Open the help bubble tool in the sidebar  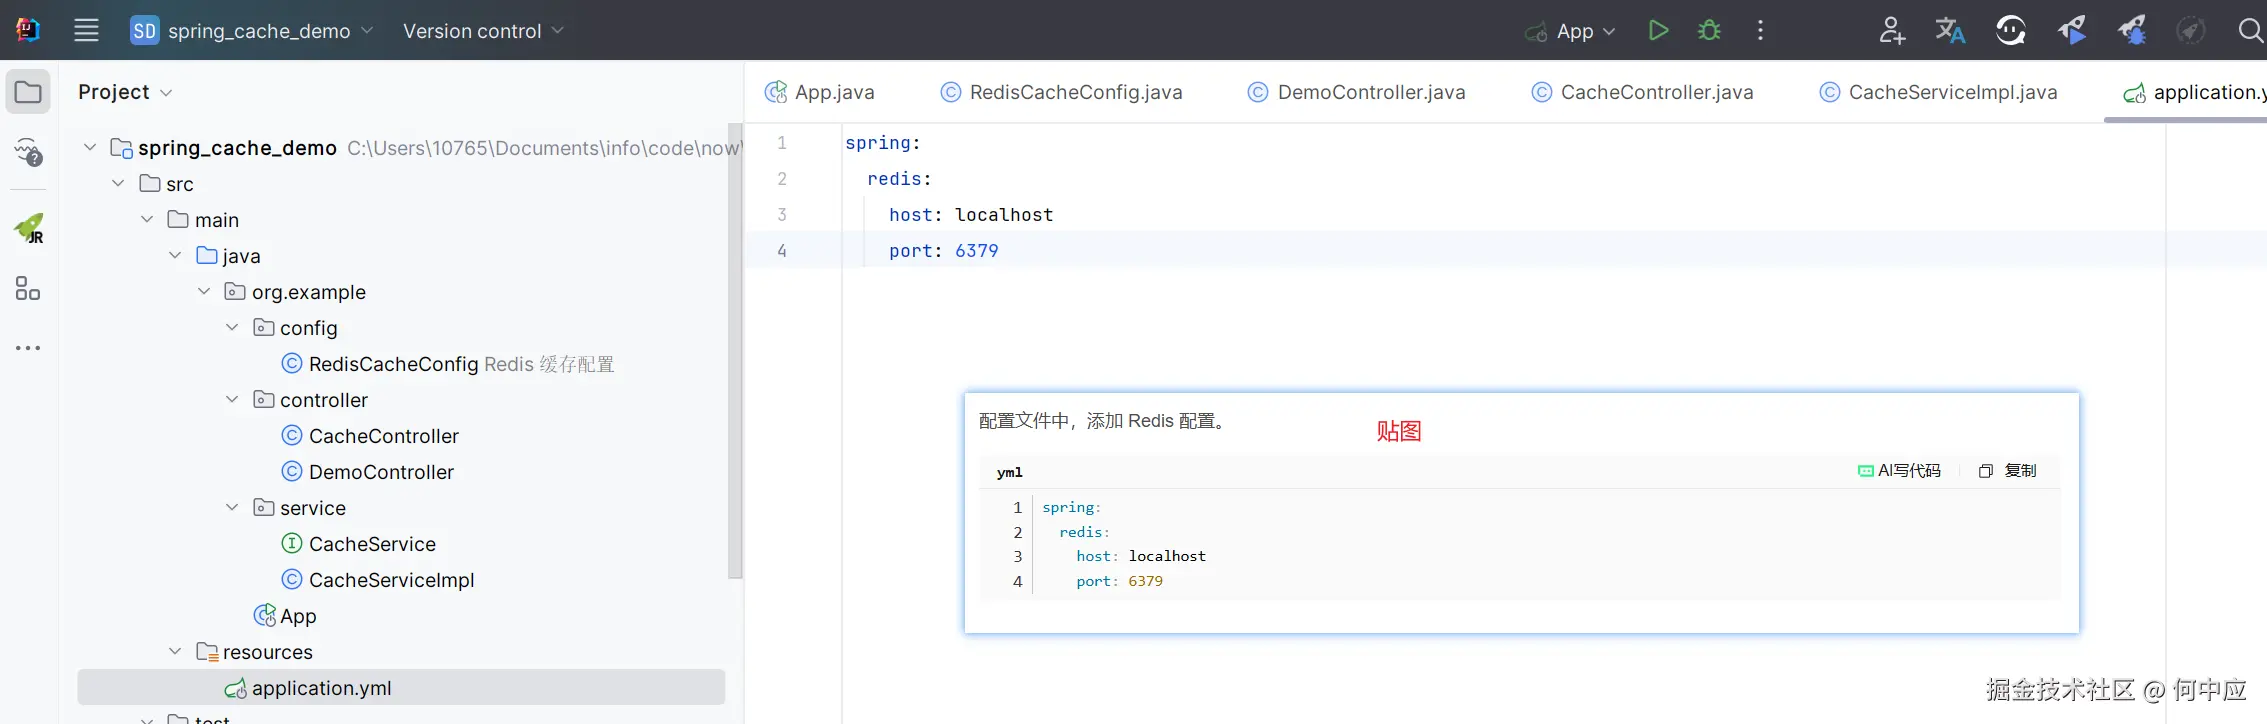(x=28, y=152)
